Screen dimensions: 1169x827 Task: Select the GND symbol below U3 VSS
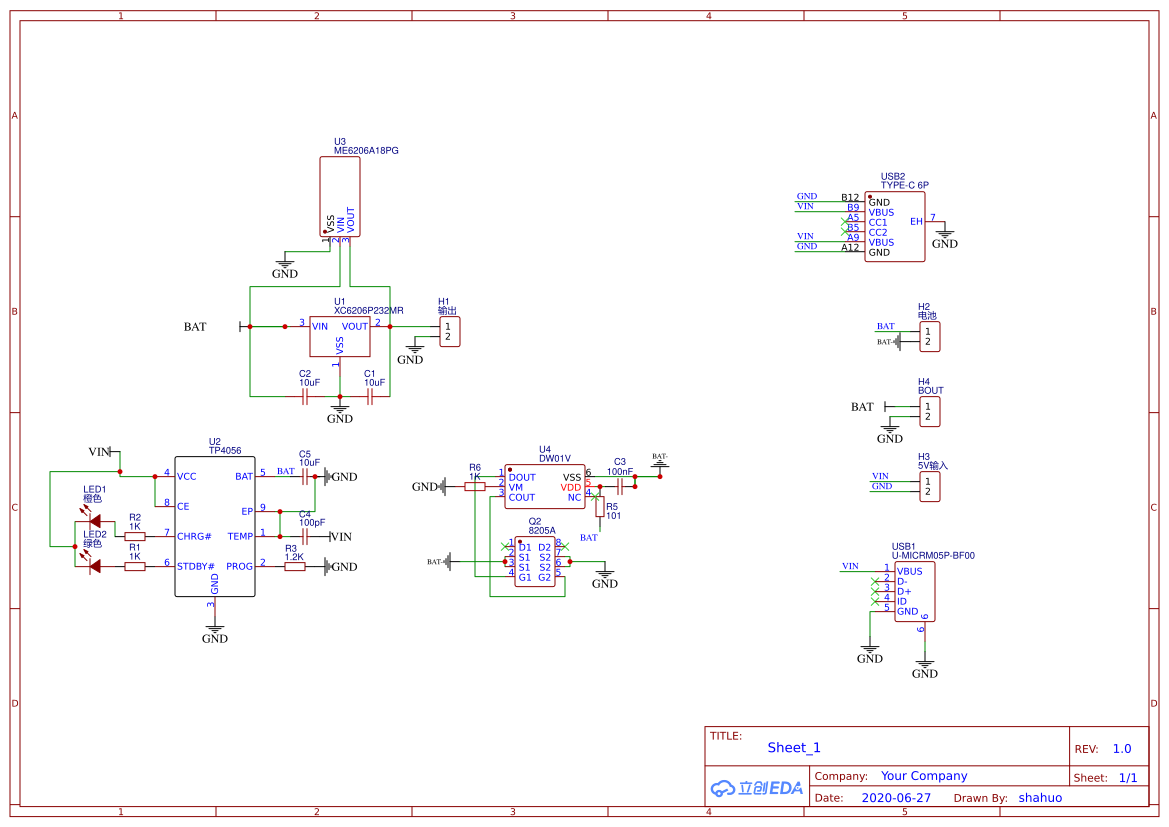(x=285, y=268)
